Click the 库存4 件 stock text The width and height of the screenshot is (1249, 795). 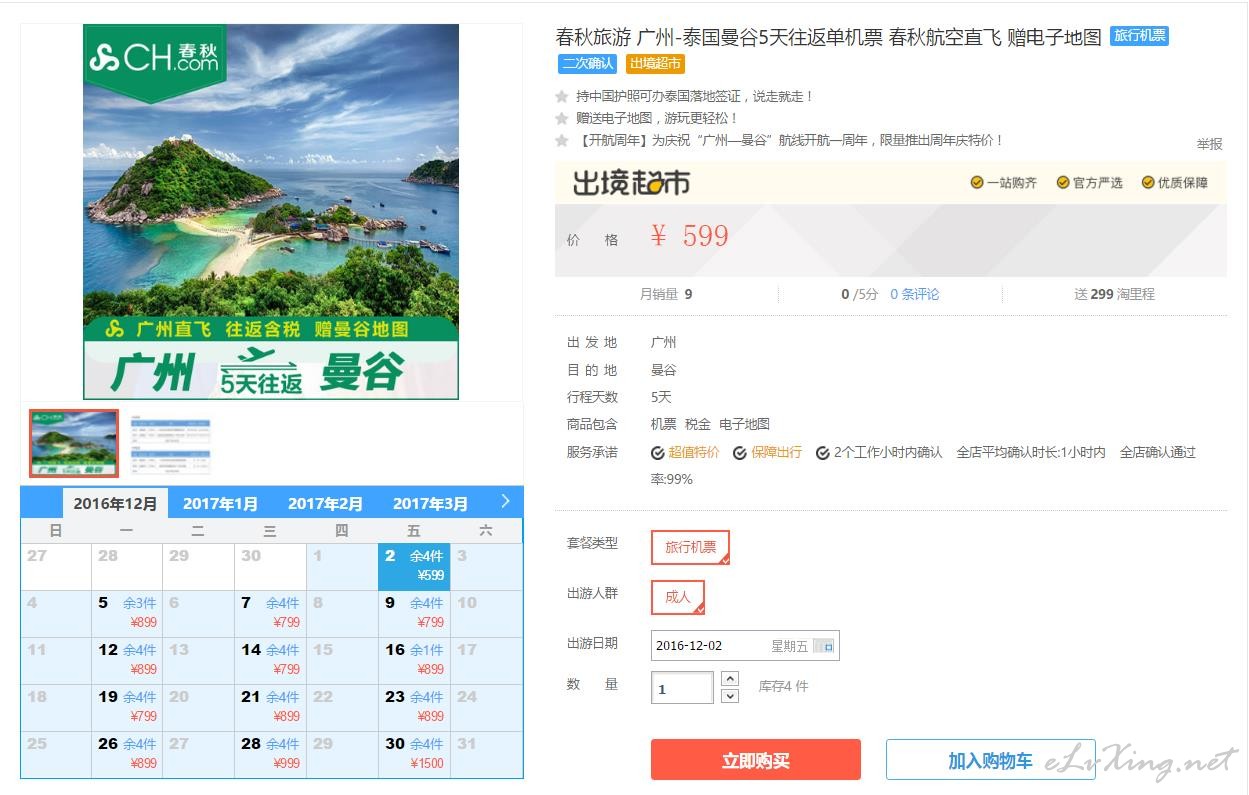(783, 687)
